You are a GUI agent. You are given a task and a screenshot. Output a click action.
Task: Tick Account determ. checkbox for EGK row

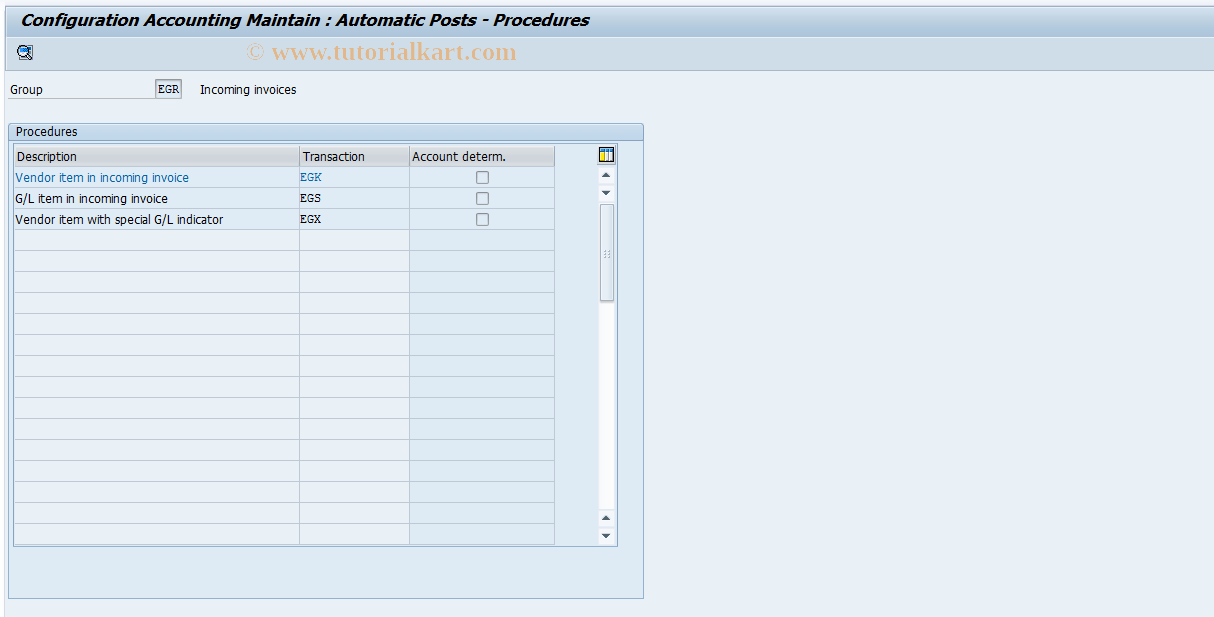click(482, 177)
